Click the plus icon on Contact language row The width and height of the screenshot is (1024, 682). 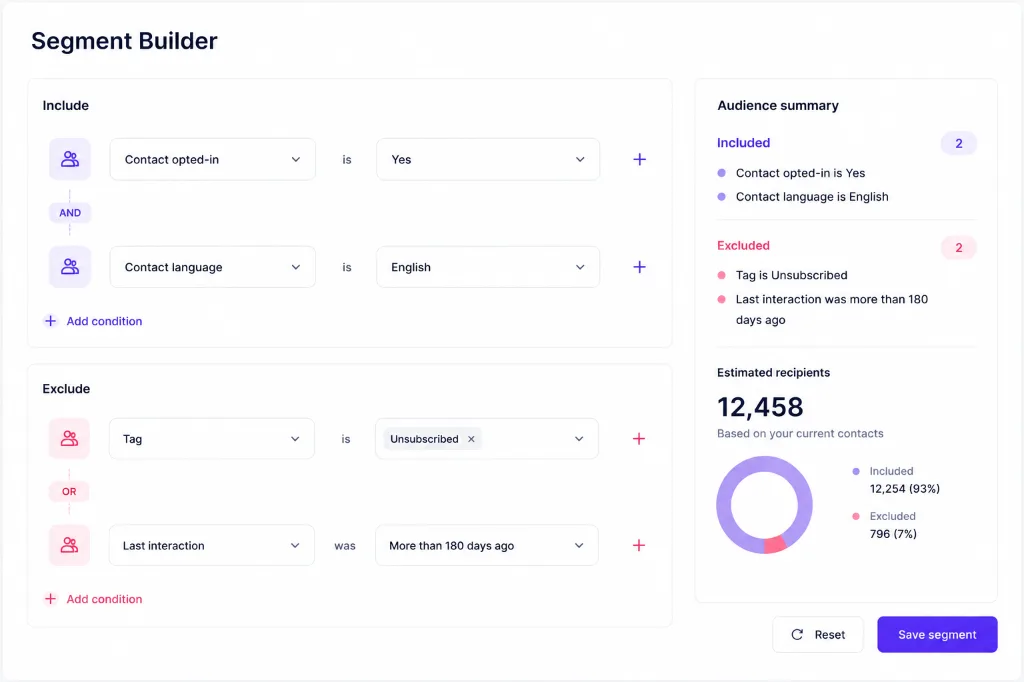(639, 267)
